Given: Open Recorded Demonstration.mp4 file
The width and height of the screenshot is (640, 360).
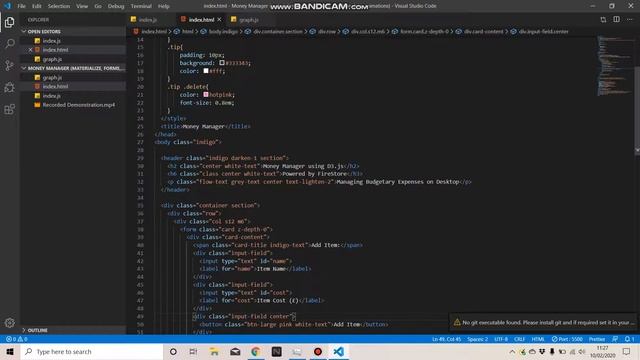Looking at the screenshot, I should click(x=78, y=105).
